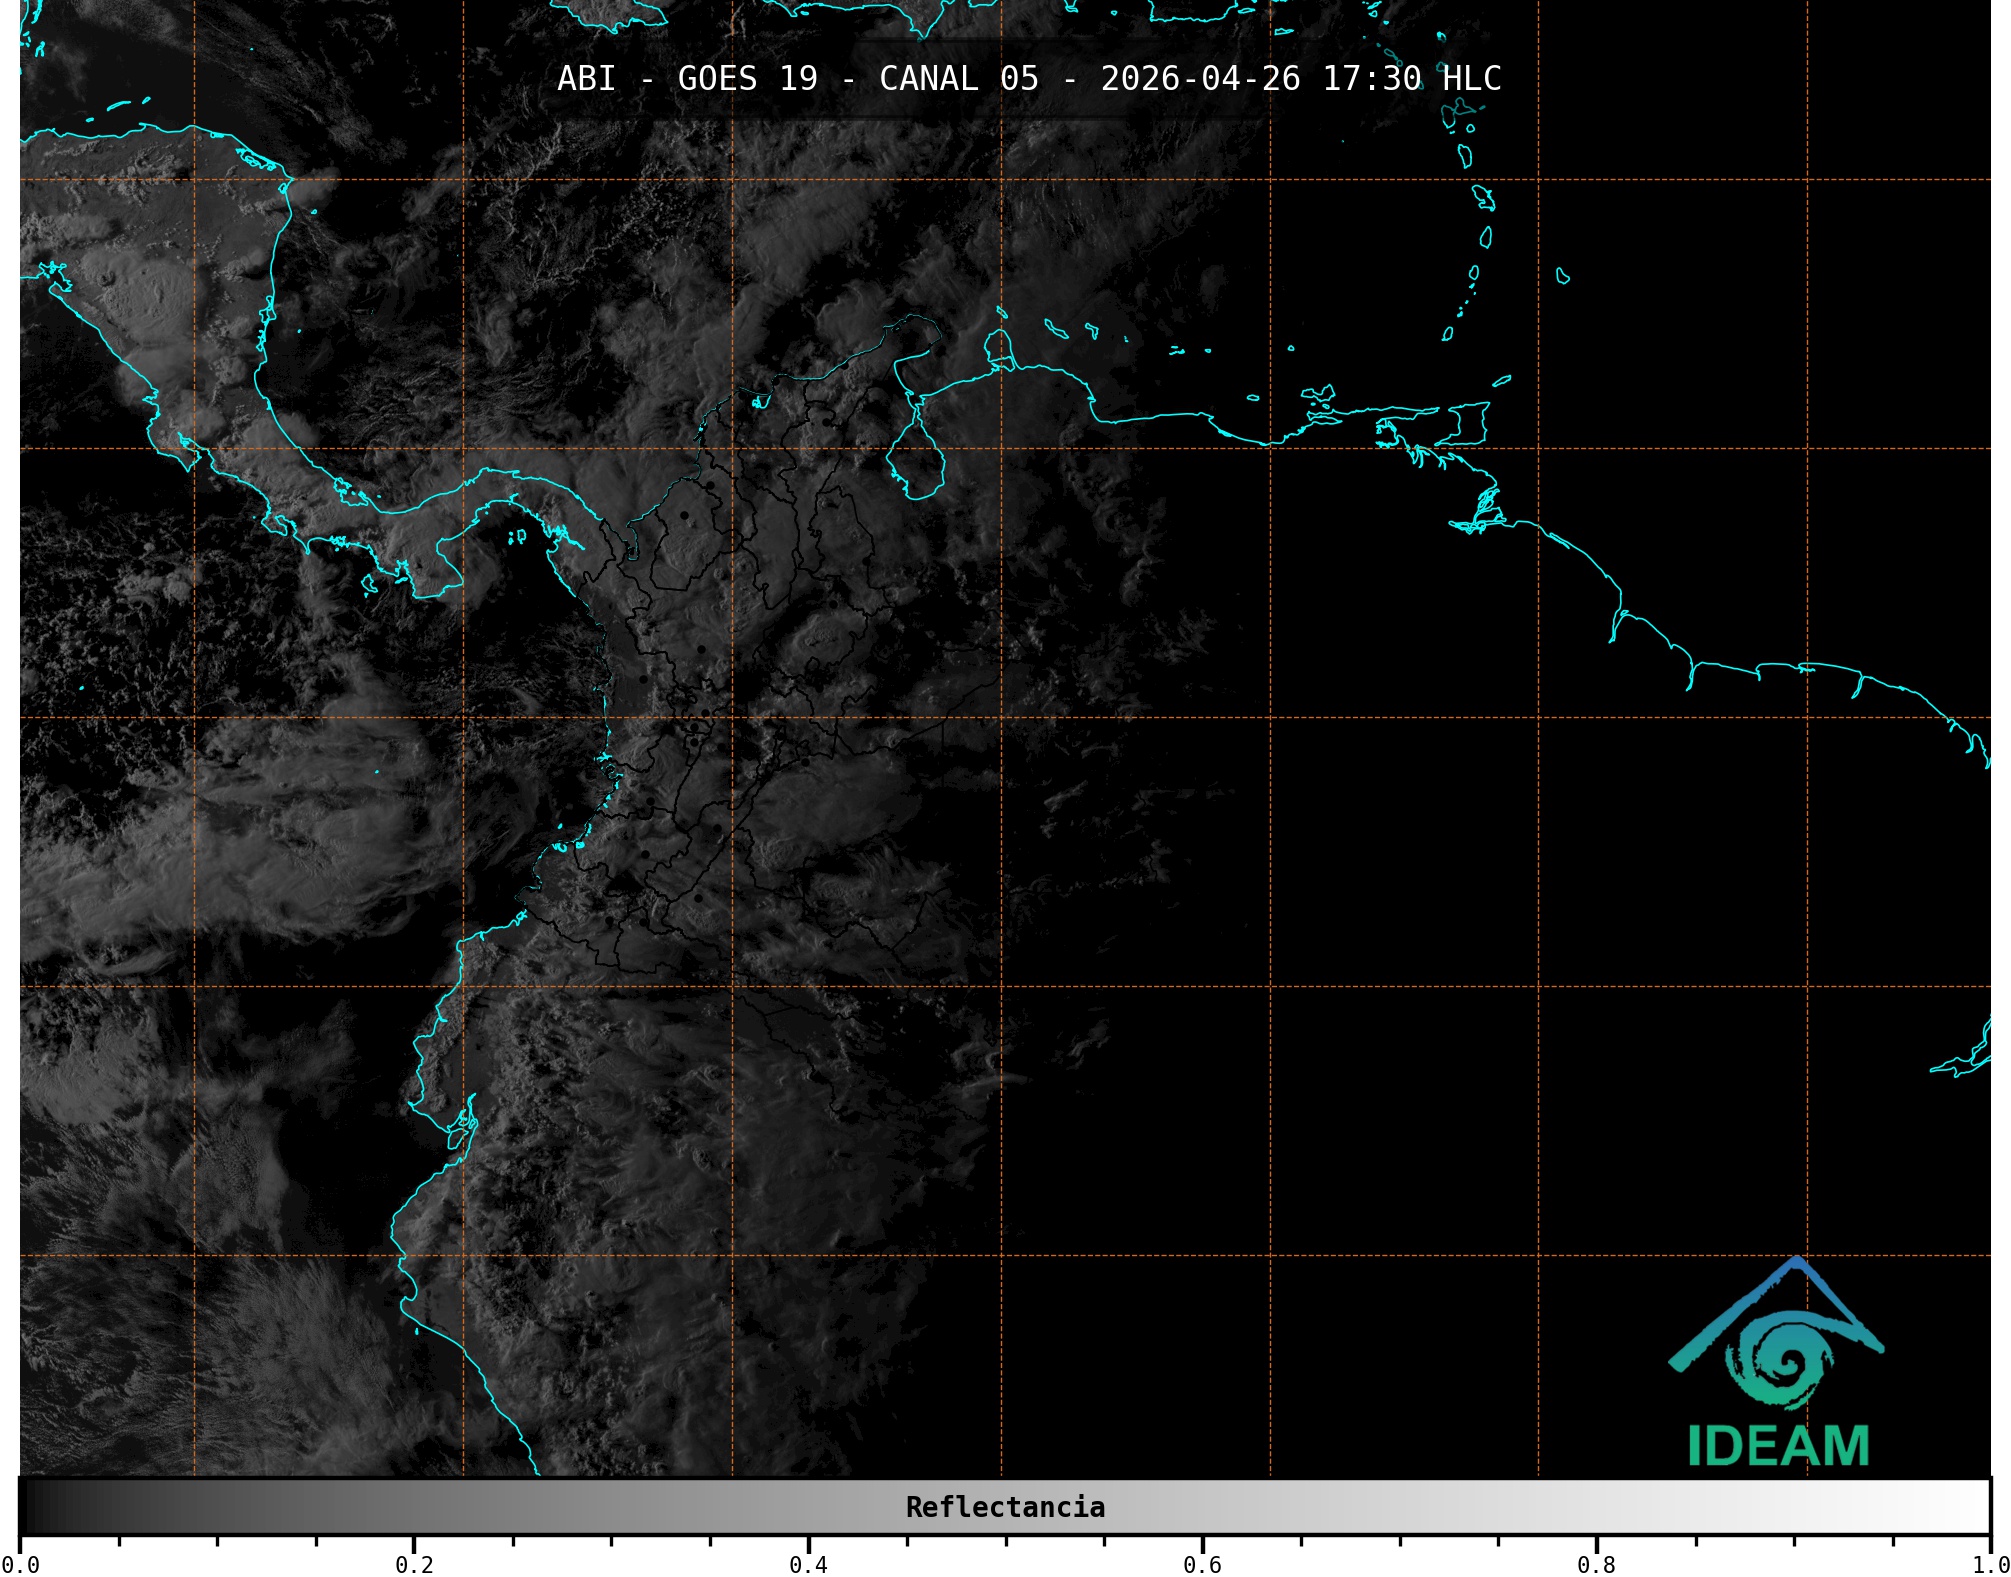Click the 0.6 tick label on the colorbar
The width and height of the screenshot is (2011, 1577).
[x=1202, y=1564]
